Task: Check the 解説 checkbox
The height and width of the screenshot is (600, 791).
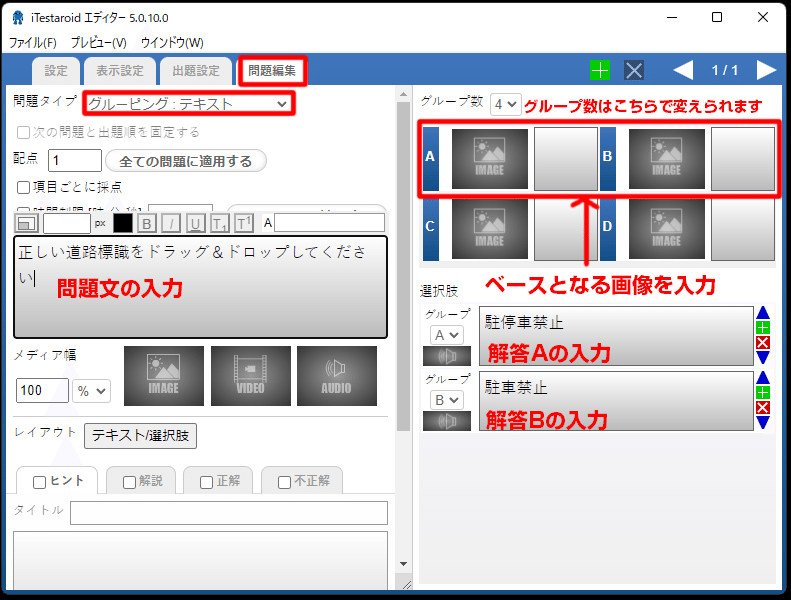Action: (x=130, y=482)
